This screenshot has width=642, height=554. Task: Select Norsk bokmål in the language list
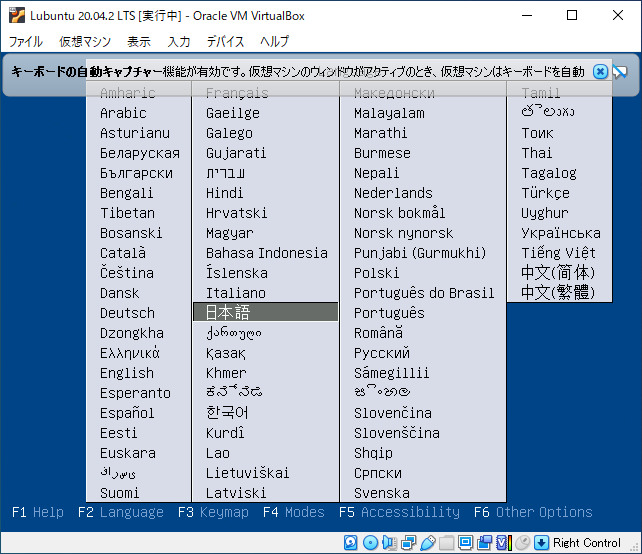(399, 213)
